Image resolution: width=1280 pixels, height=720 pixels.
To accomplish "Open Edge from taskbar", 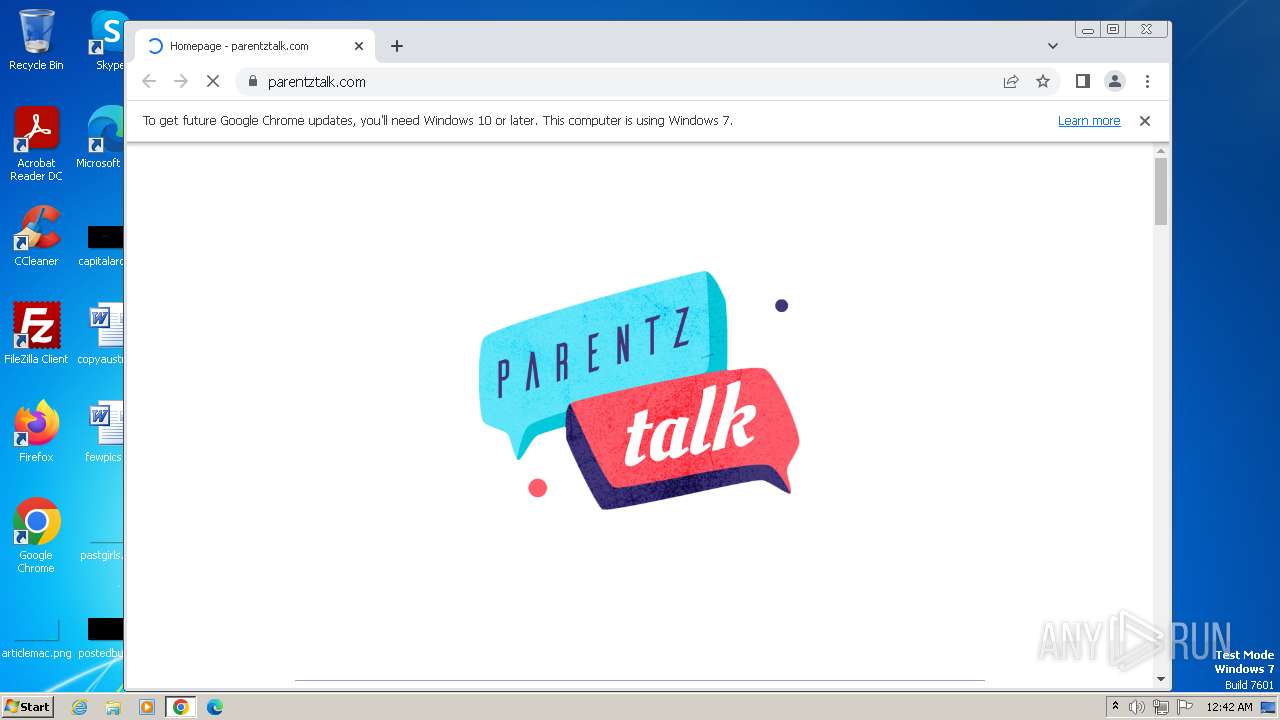I will (x=215, y=707).
